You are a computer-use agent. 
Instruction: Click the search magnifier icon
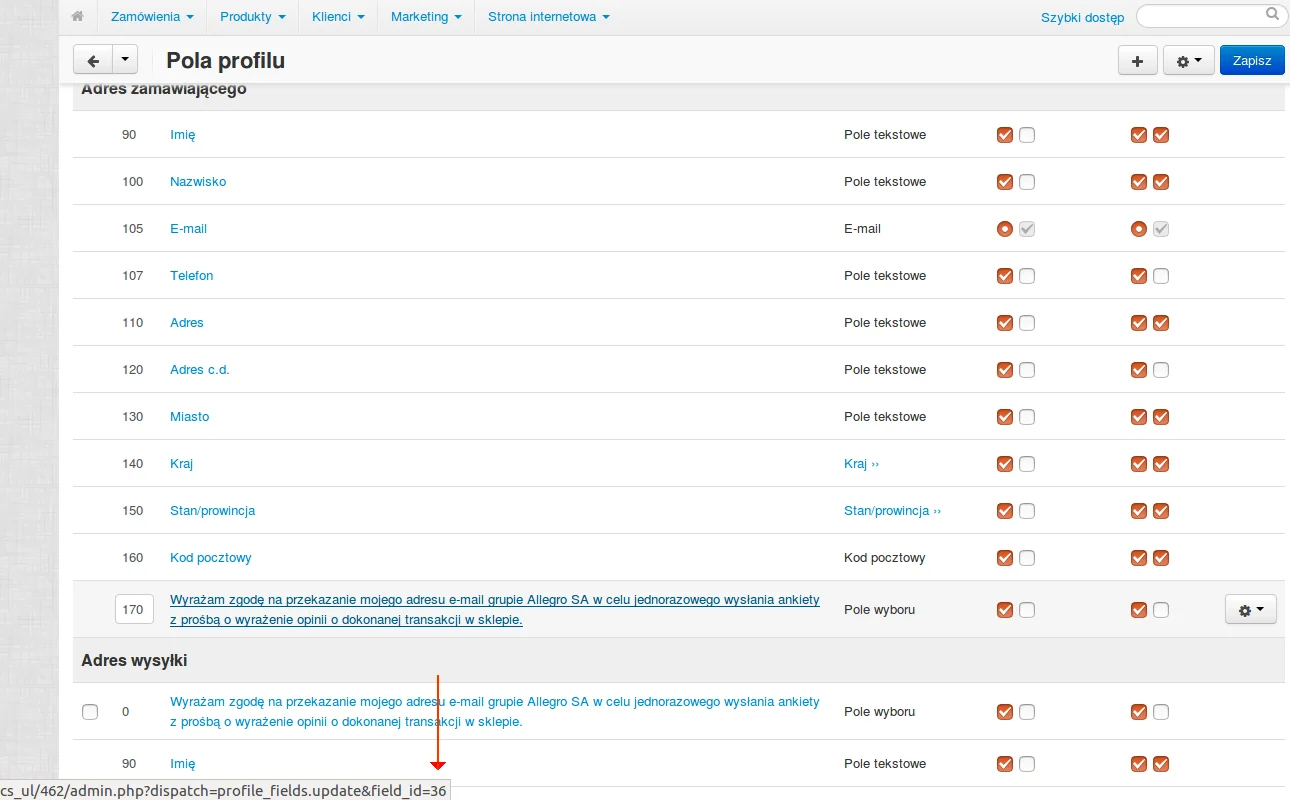click(x=1272, y=14)
